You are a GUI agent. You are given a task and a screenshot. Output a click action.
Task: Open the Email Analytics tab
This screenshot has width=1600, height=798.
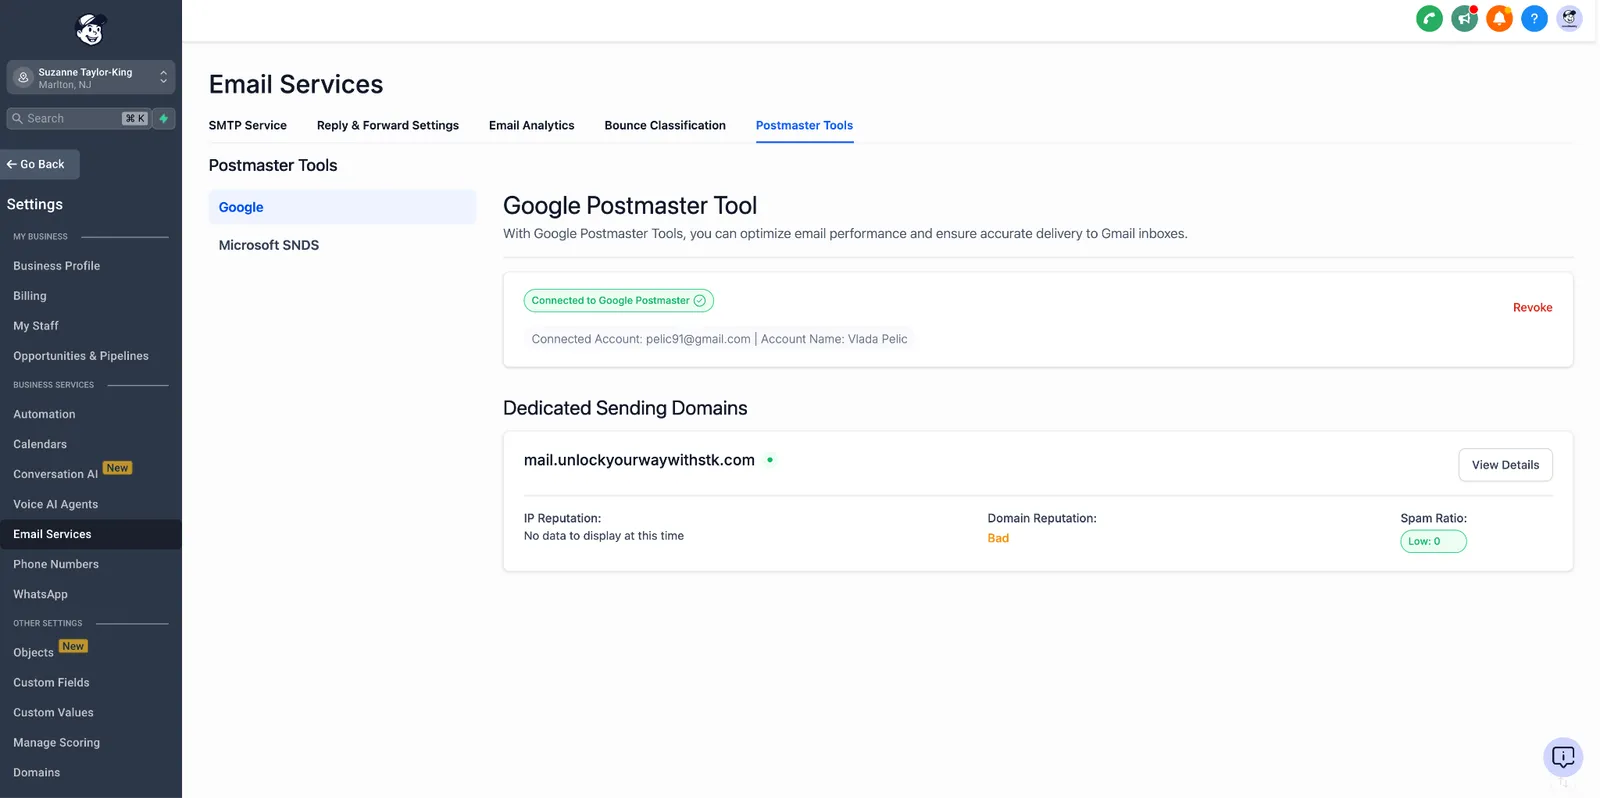[532, 125]
